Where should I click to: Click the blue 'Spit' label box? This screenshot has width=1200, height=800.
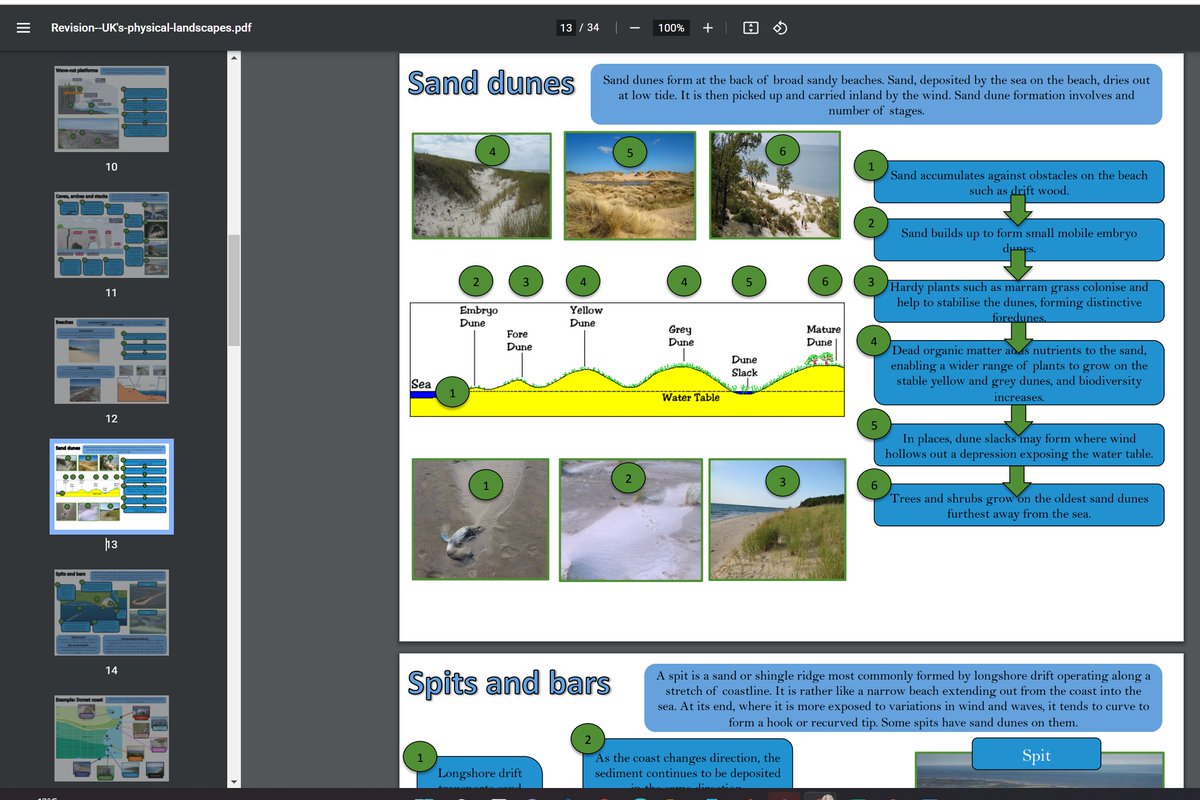[x=1036, y=754]
